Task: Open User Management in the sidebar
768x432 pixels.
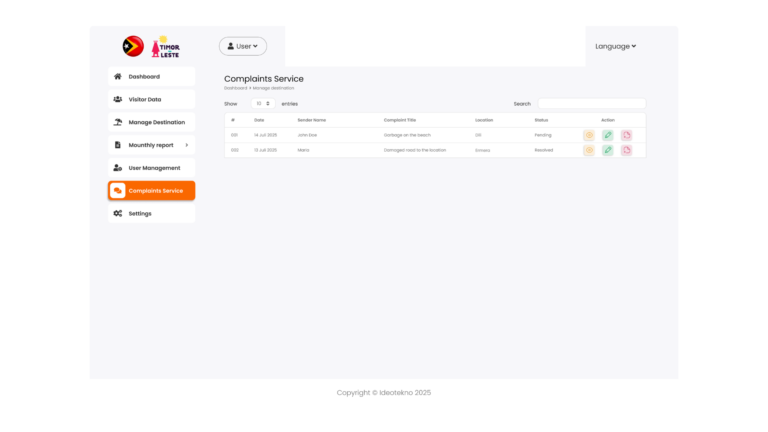Action: pos(151,168)
